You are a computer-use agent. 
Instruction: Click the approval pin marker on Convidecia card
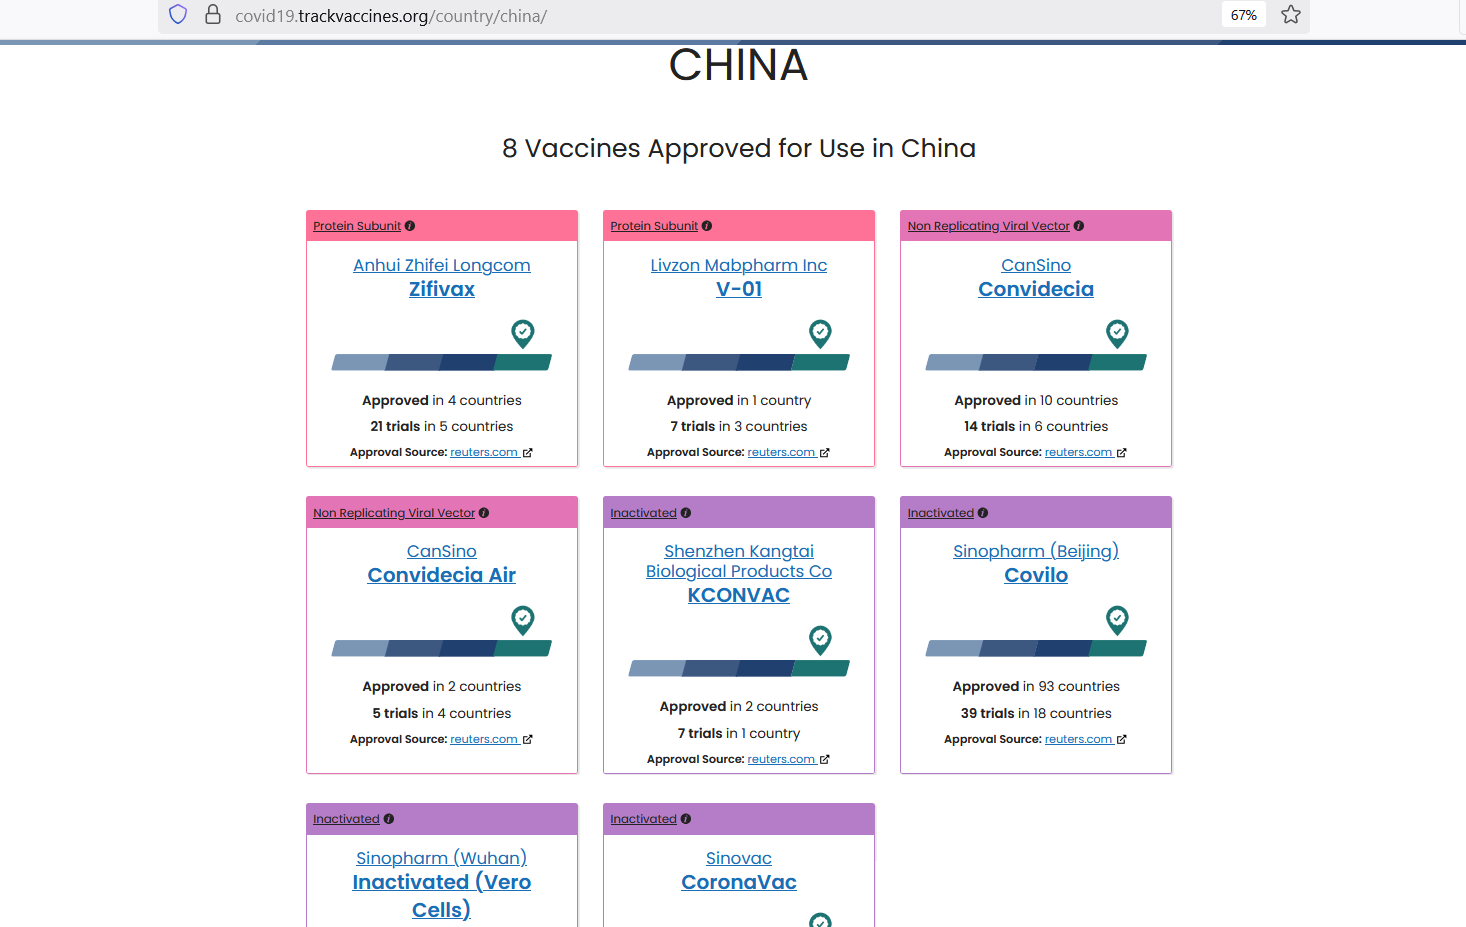[1117, 333]
